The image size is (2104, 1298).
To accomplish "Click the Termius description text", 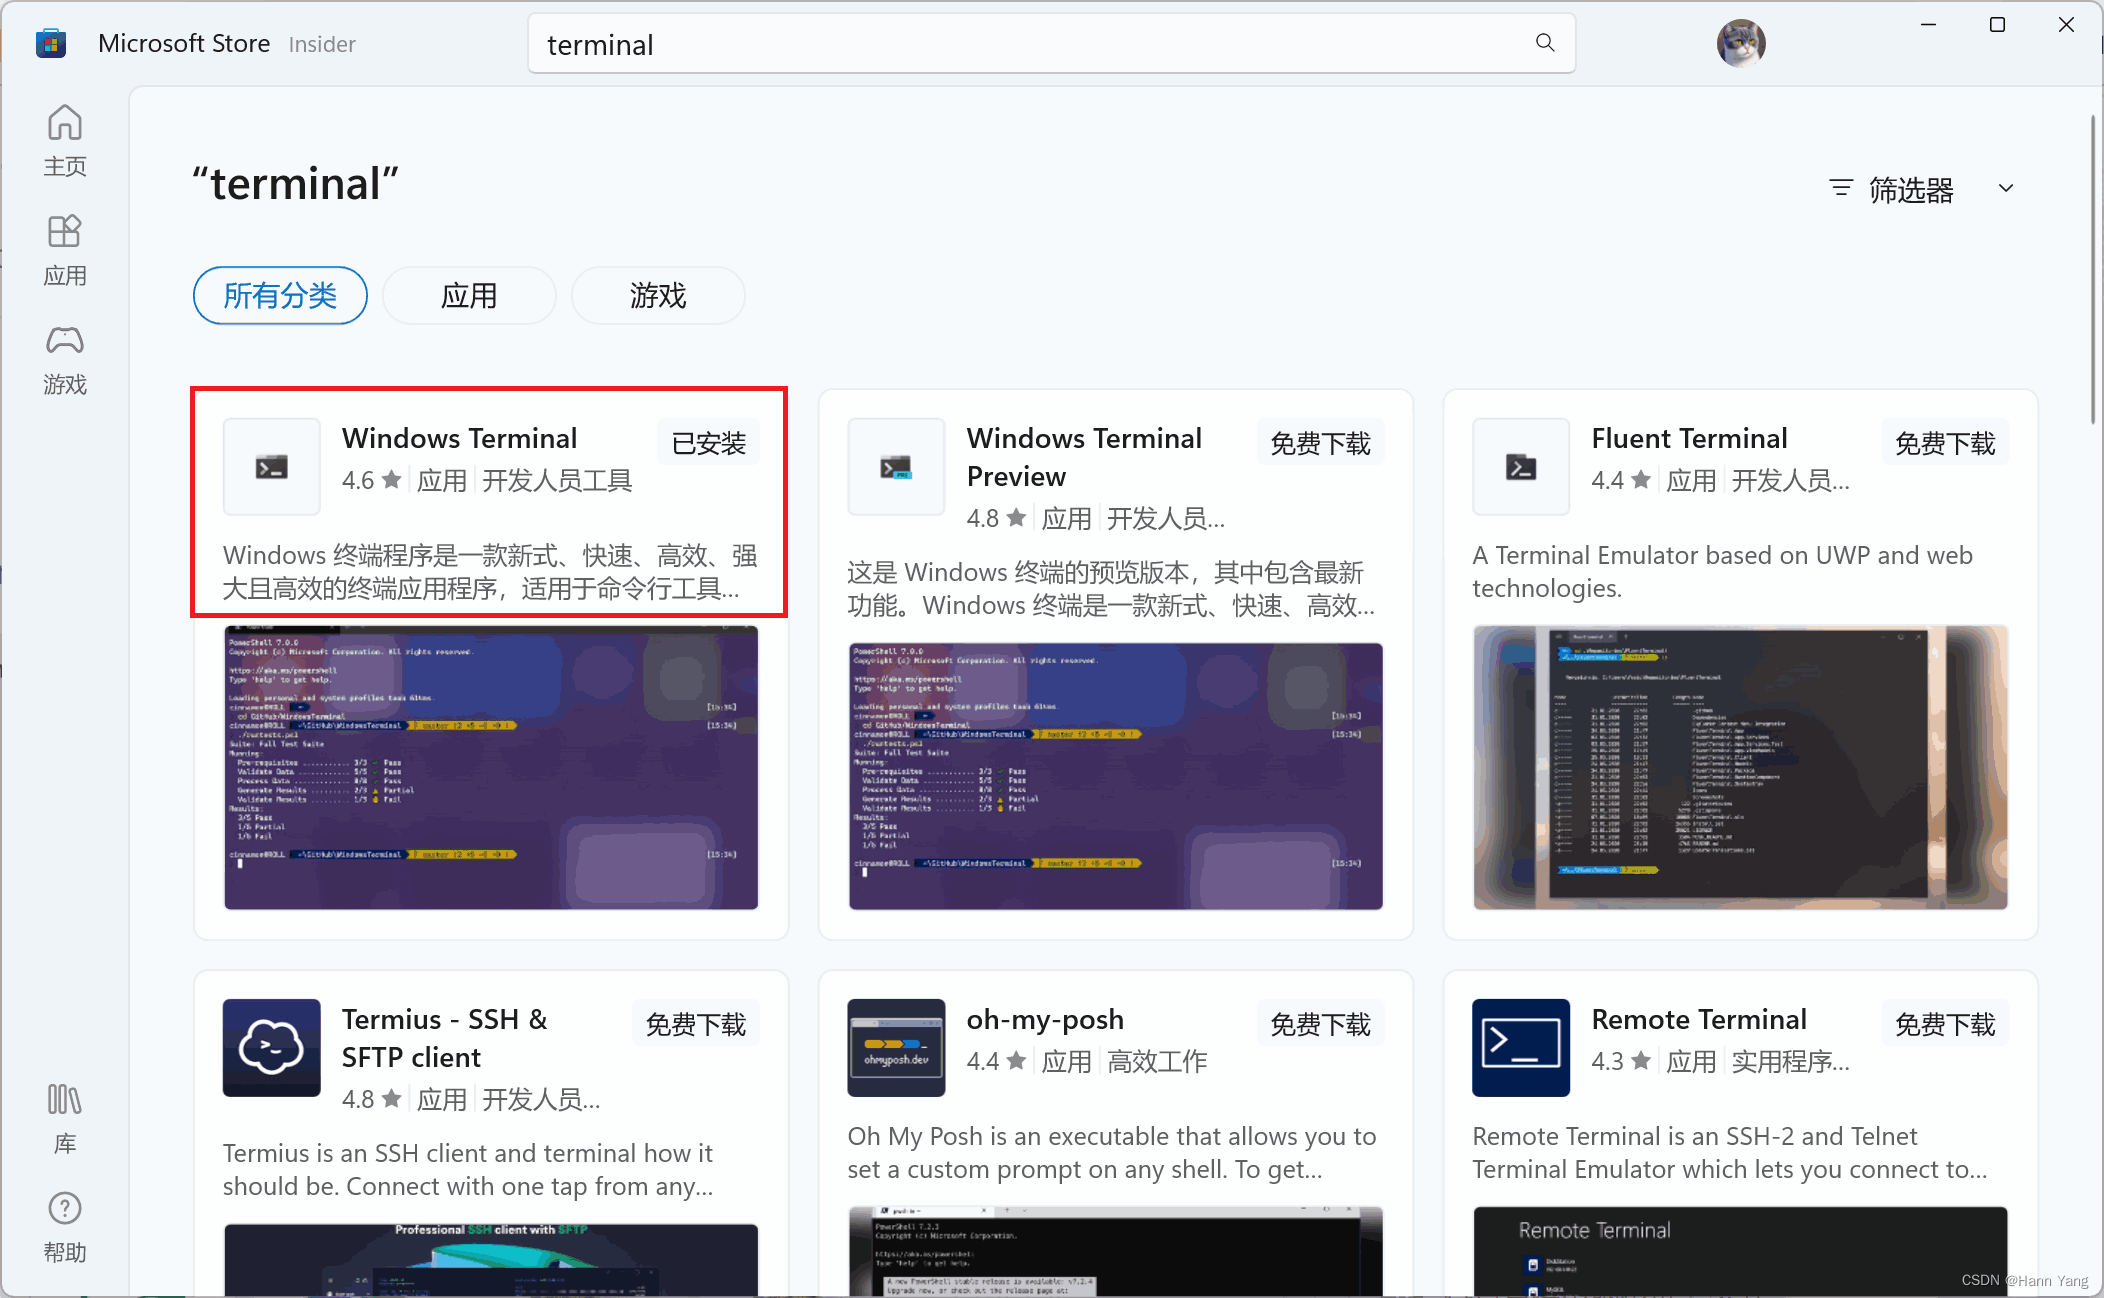I will (468, 1169).
